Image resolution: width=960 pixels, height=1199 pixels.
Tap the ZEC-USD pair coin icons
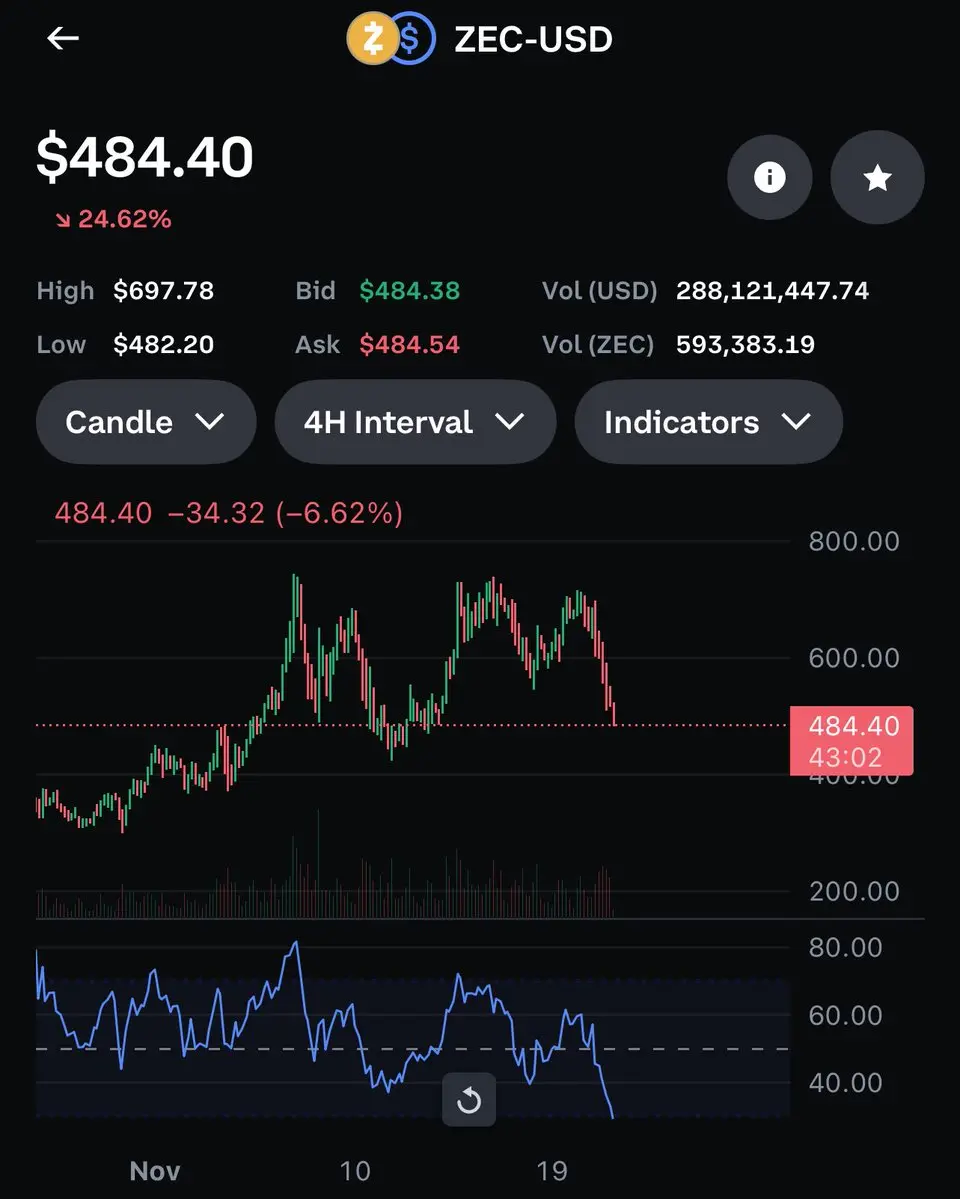[x=391, y=38]
